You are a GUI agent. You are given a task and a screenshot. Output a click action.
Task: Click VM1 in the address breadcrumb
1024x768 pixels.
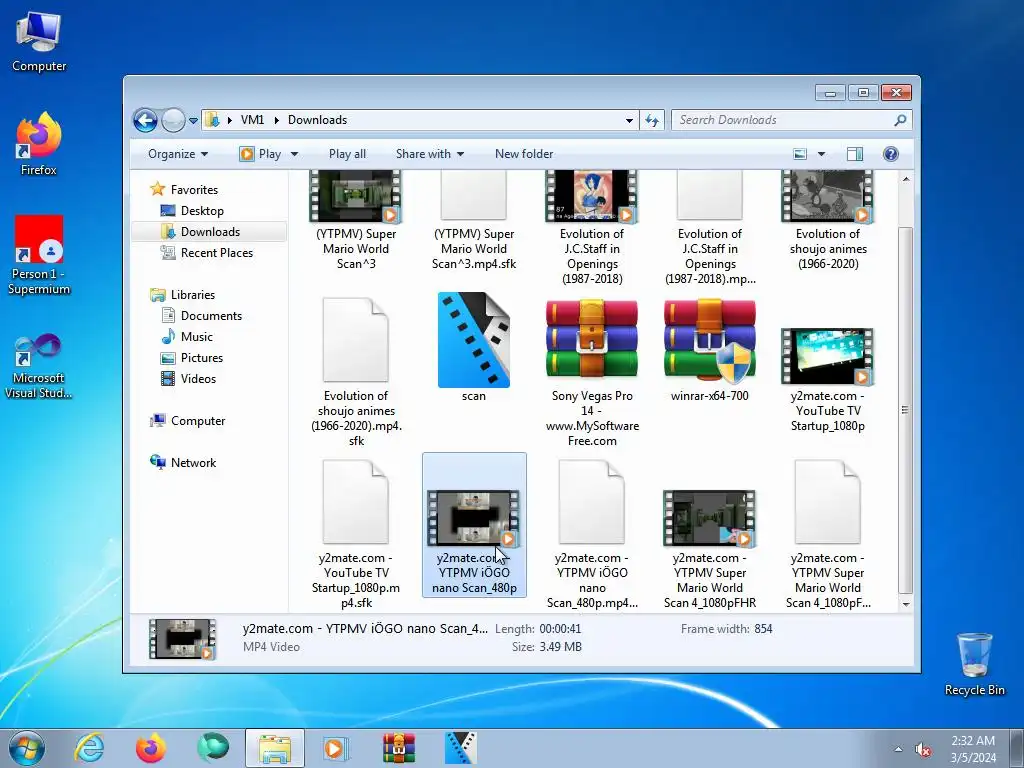click(x=252, y=120)
